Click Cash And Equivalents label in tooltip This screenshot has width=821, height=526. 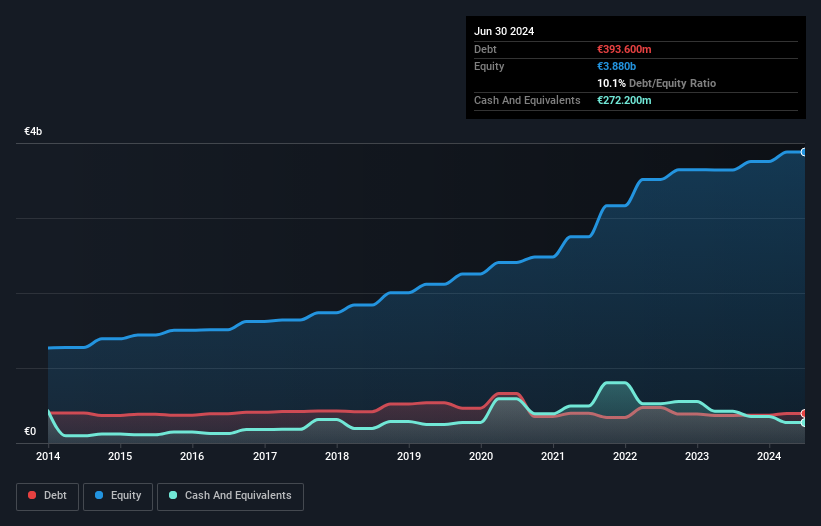tap(527, 100)
